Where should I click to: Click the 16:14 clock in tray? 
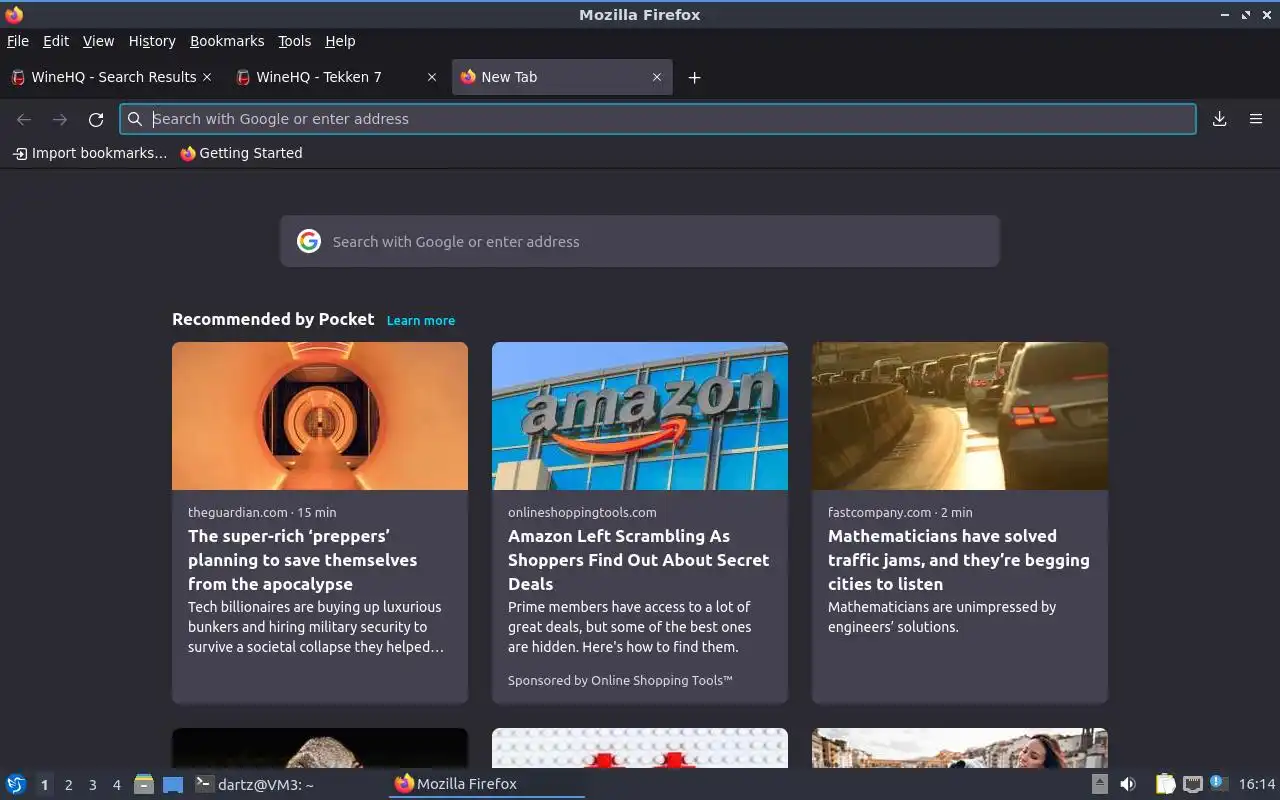[1257, 784]
